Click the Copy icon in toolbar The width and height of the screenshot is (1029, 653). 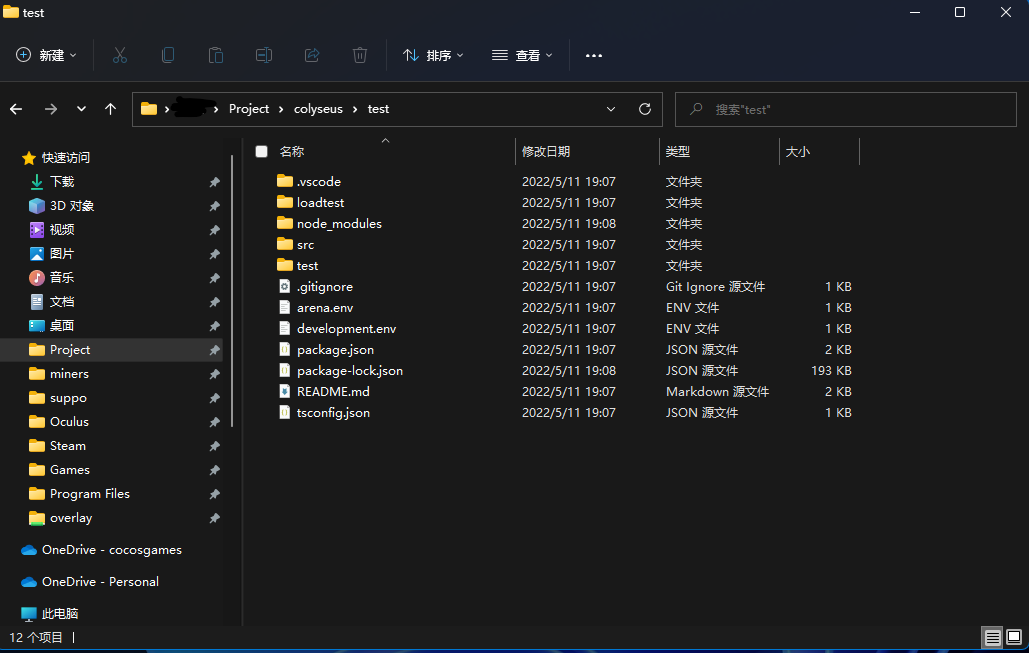(168, 55)
